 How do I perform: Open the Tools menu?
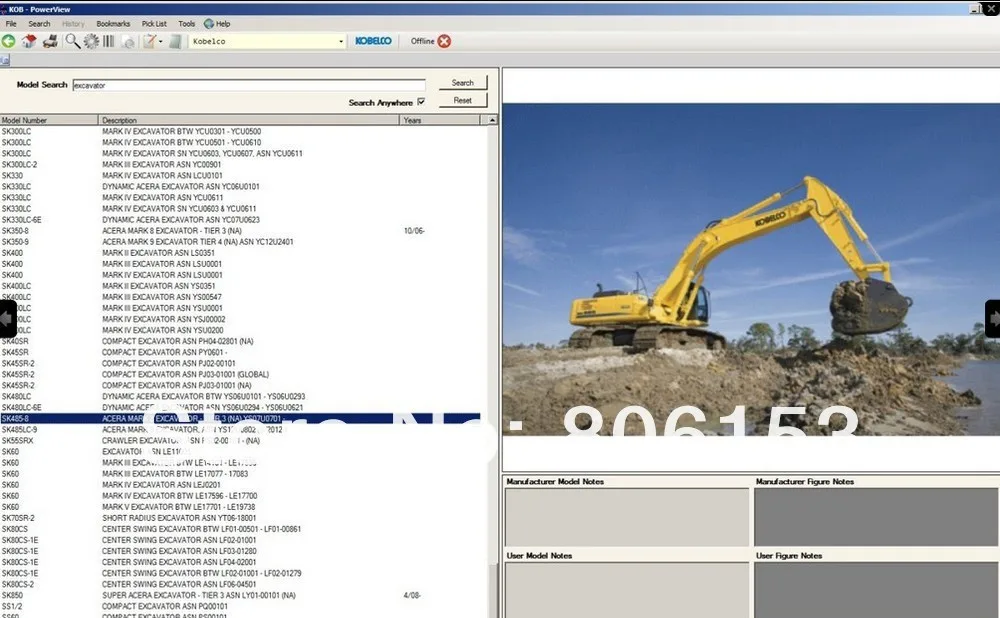(186, 24)
